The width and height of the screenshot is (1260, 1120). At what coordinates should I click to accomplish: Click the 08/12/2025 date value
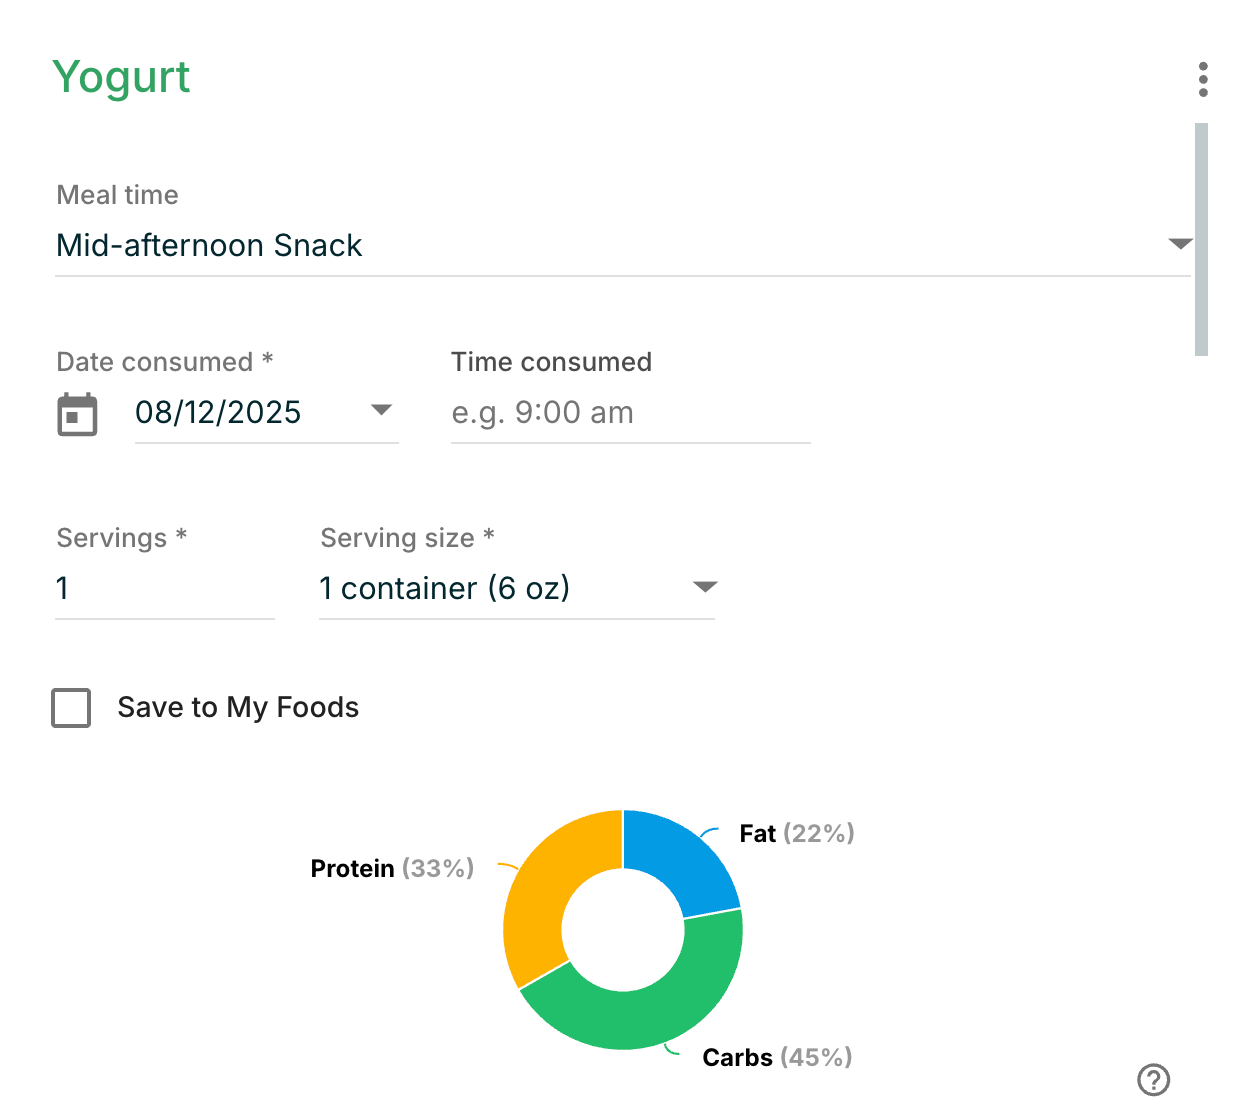coord(218,413)
